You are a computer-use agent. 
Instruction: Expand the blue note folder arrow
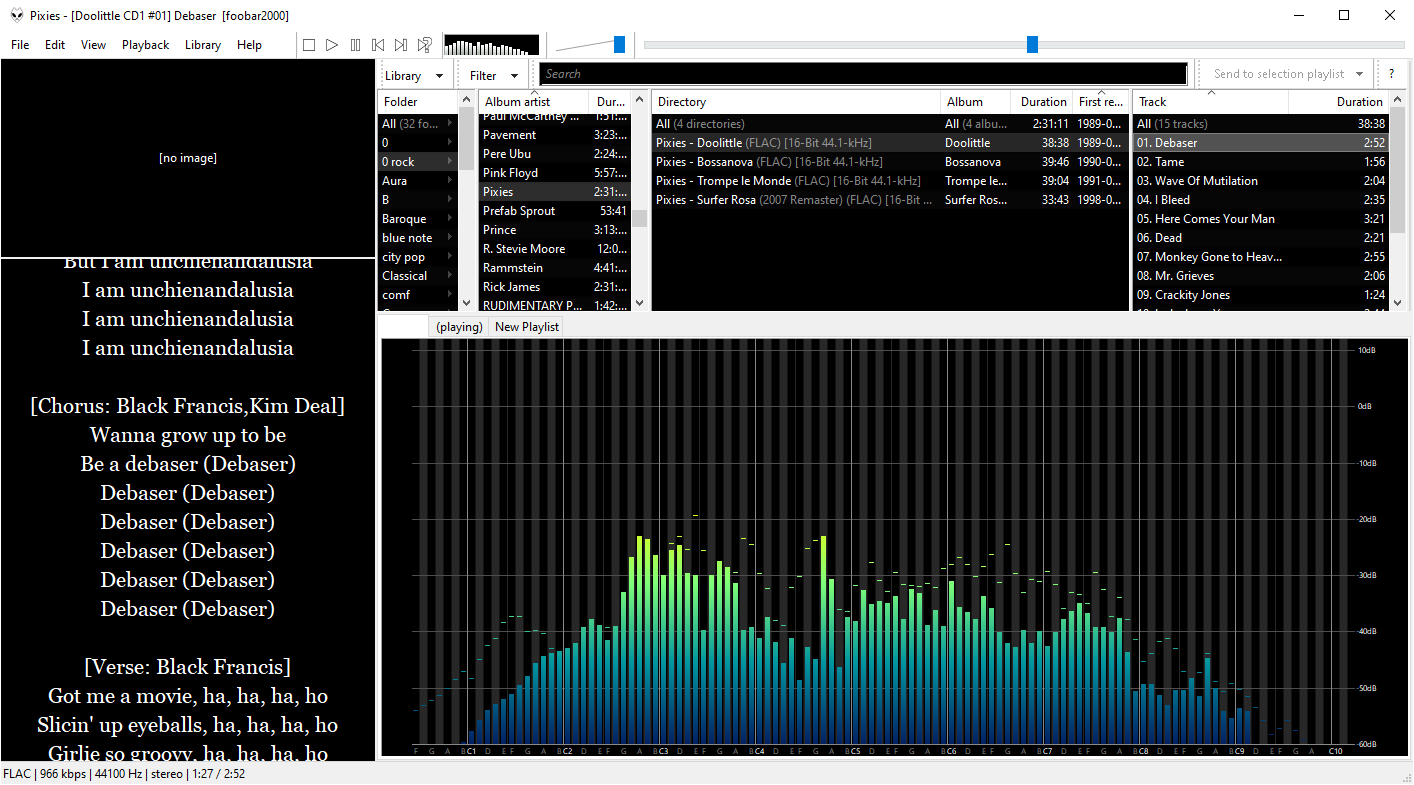(x=450, y=238)
